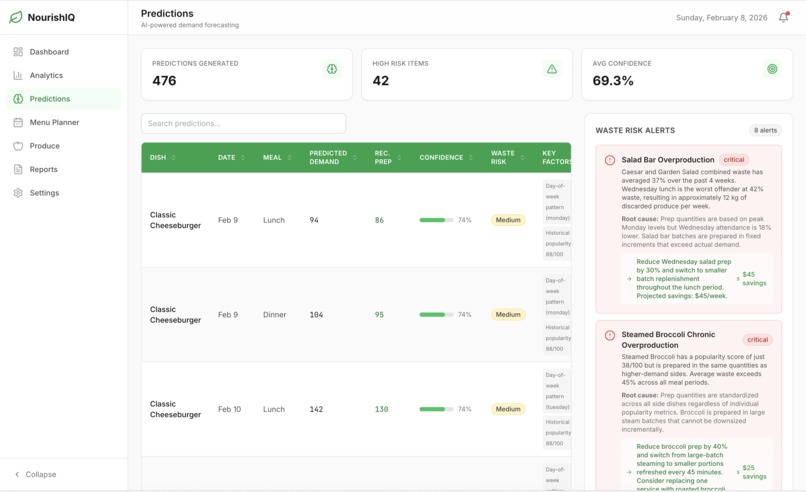The height and width of the screenshot is (492, 806).
Task: Collapse the sidebar
Action: pos(35,474)
